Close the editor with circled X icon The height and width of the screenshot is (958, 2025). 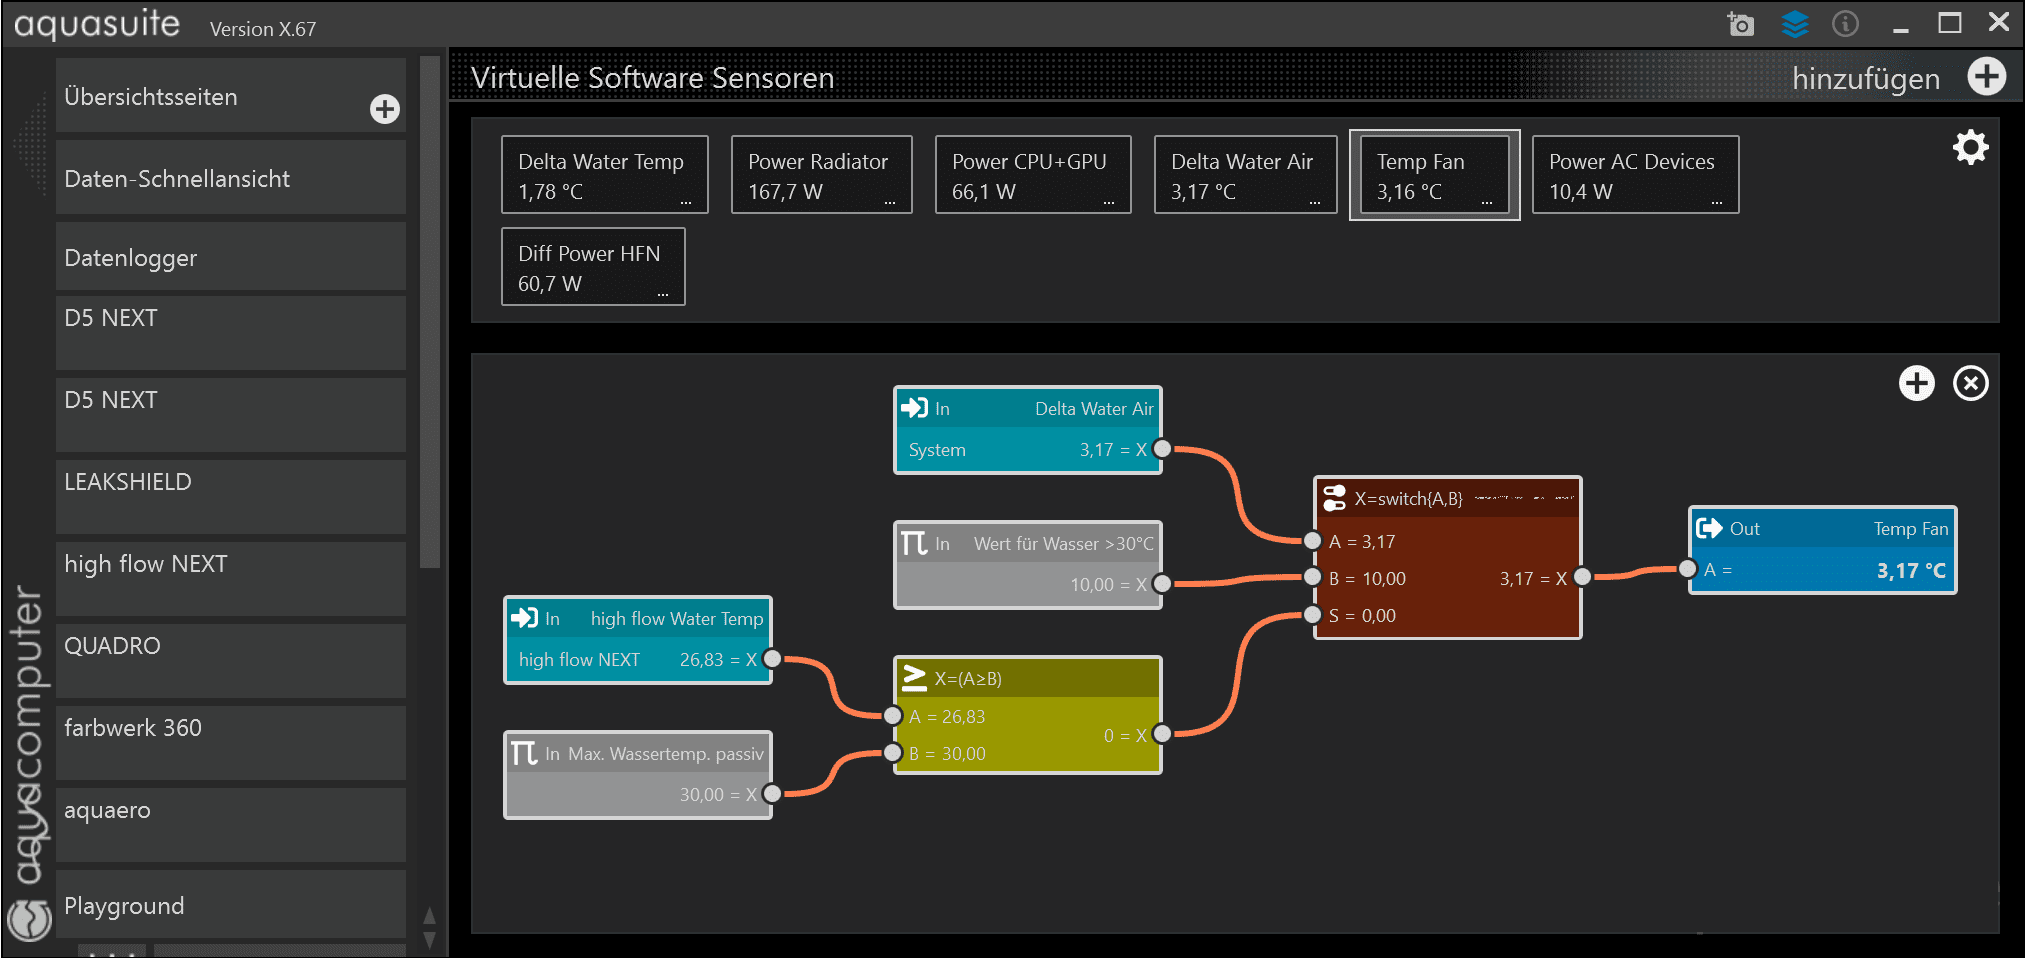coord(1971,383)
